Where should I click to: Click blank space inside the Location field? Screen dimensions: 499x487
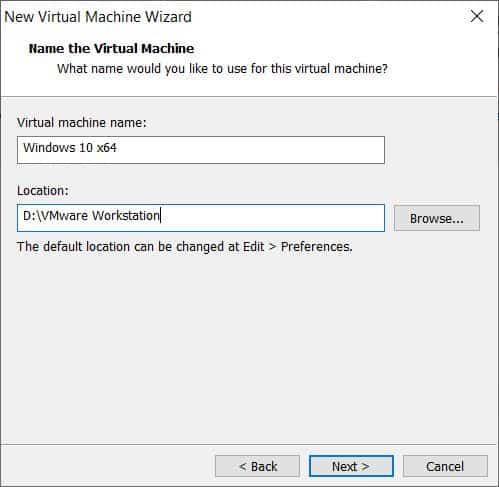pos(272,218)
